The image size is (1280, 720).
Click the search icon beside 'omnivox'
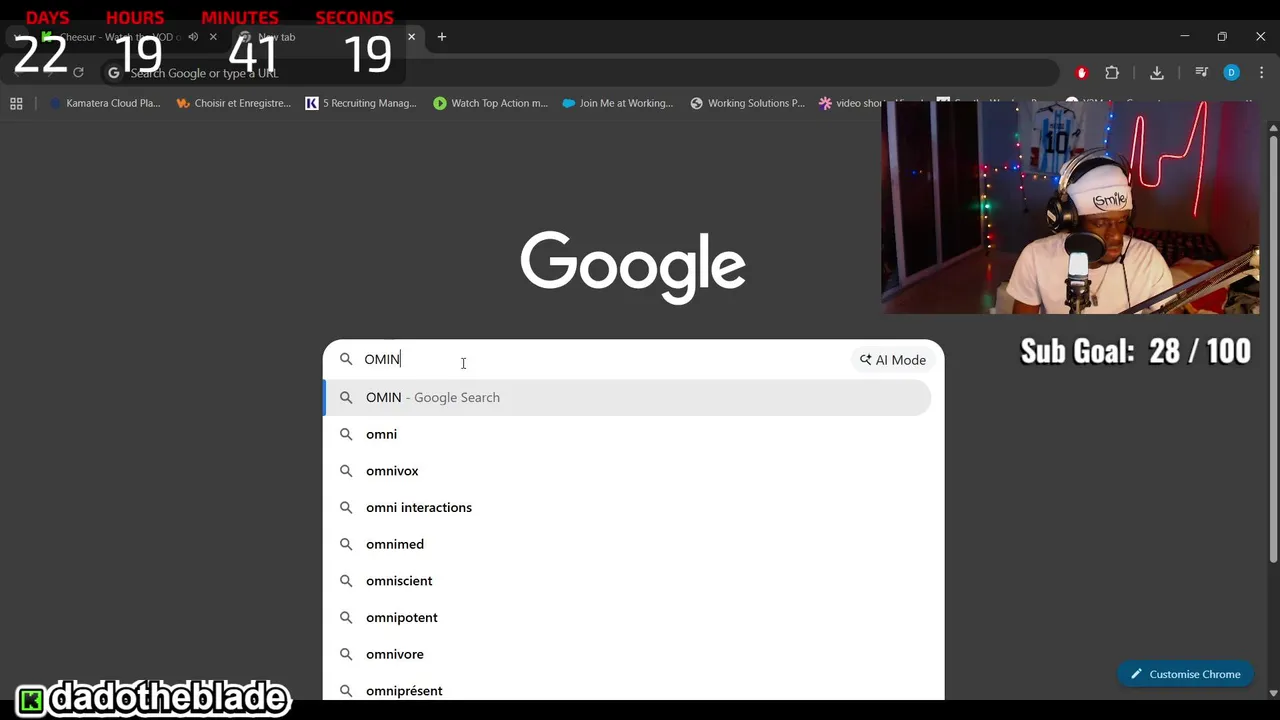[x=346, y=471]
